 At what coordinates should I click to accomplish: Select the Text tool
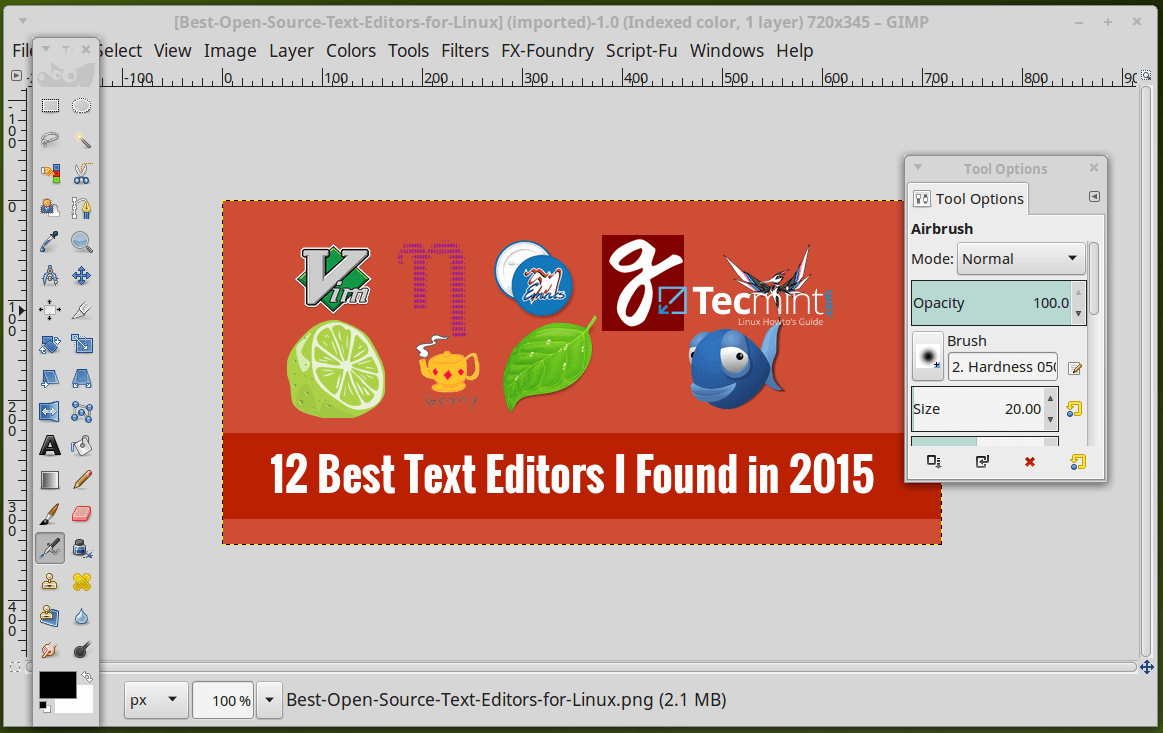[49, 445]
